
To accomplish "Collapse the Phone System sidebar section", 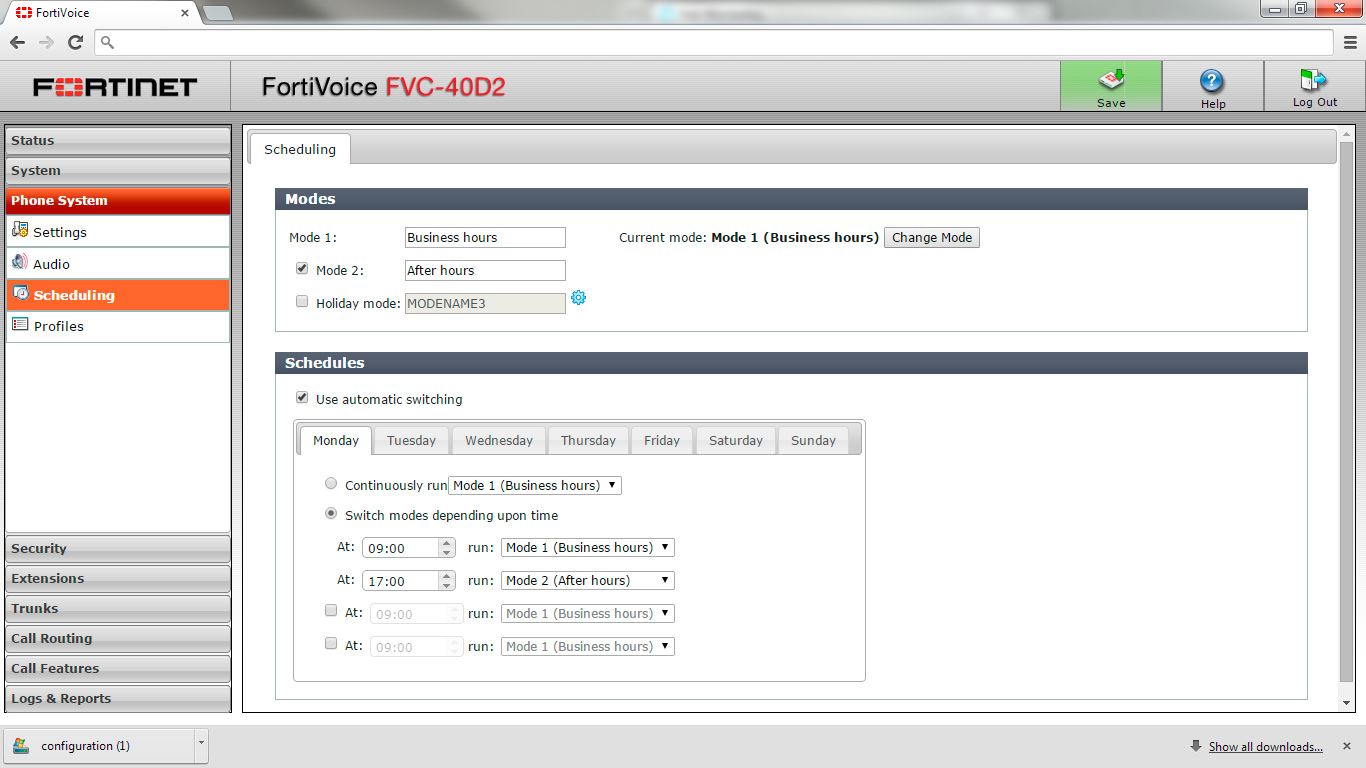I will (x=118, y=201).
